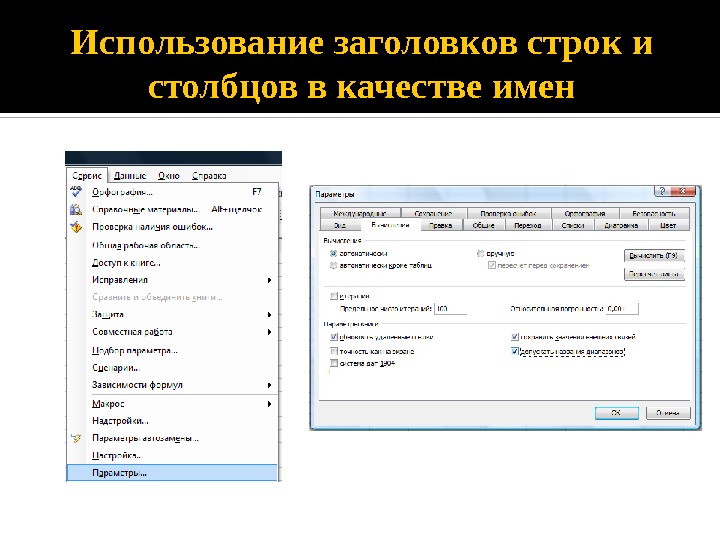Click the Относительная погрешность field

tap(622, 309)
